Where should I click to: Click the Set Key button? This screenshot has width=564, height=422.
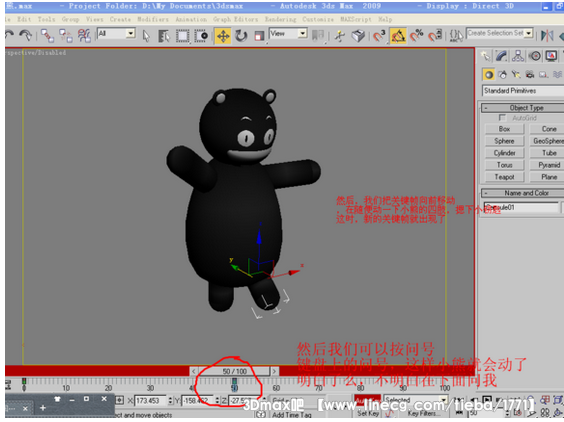pyautogui.click(x=367, y=414)
